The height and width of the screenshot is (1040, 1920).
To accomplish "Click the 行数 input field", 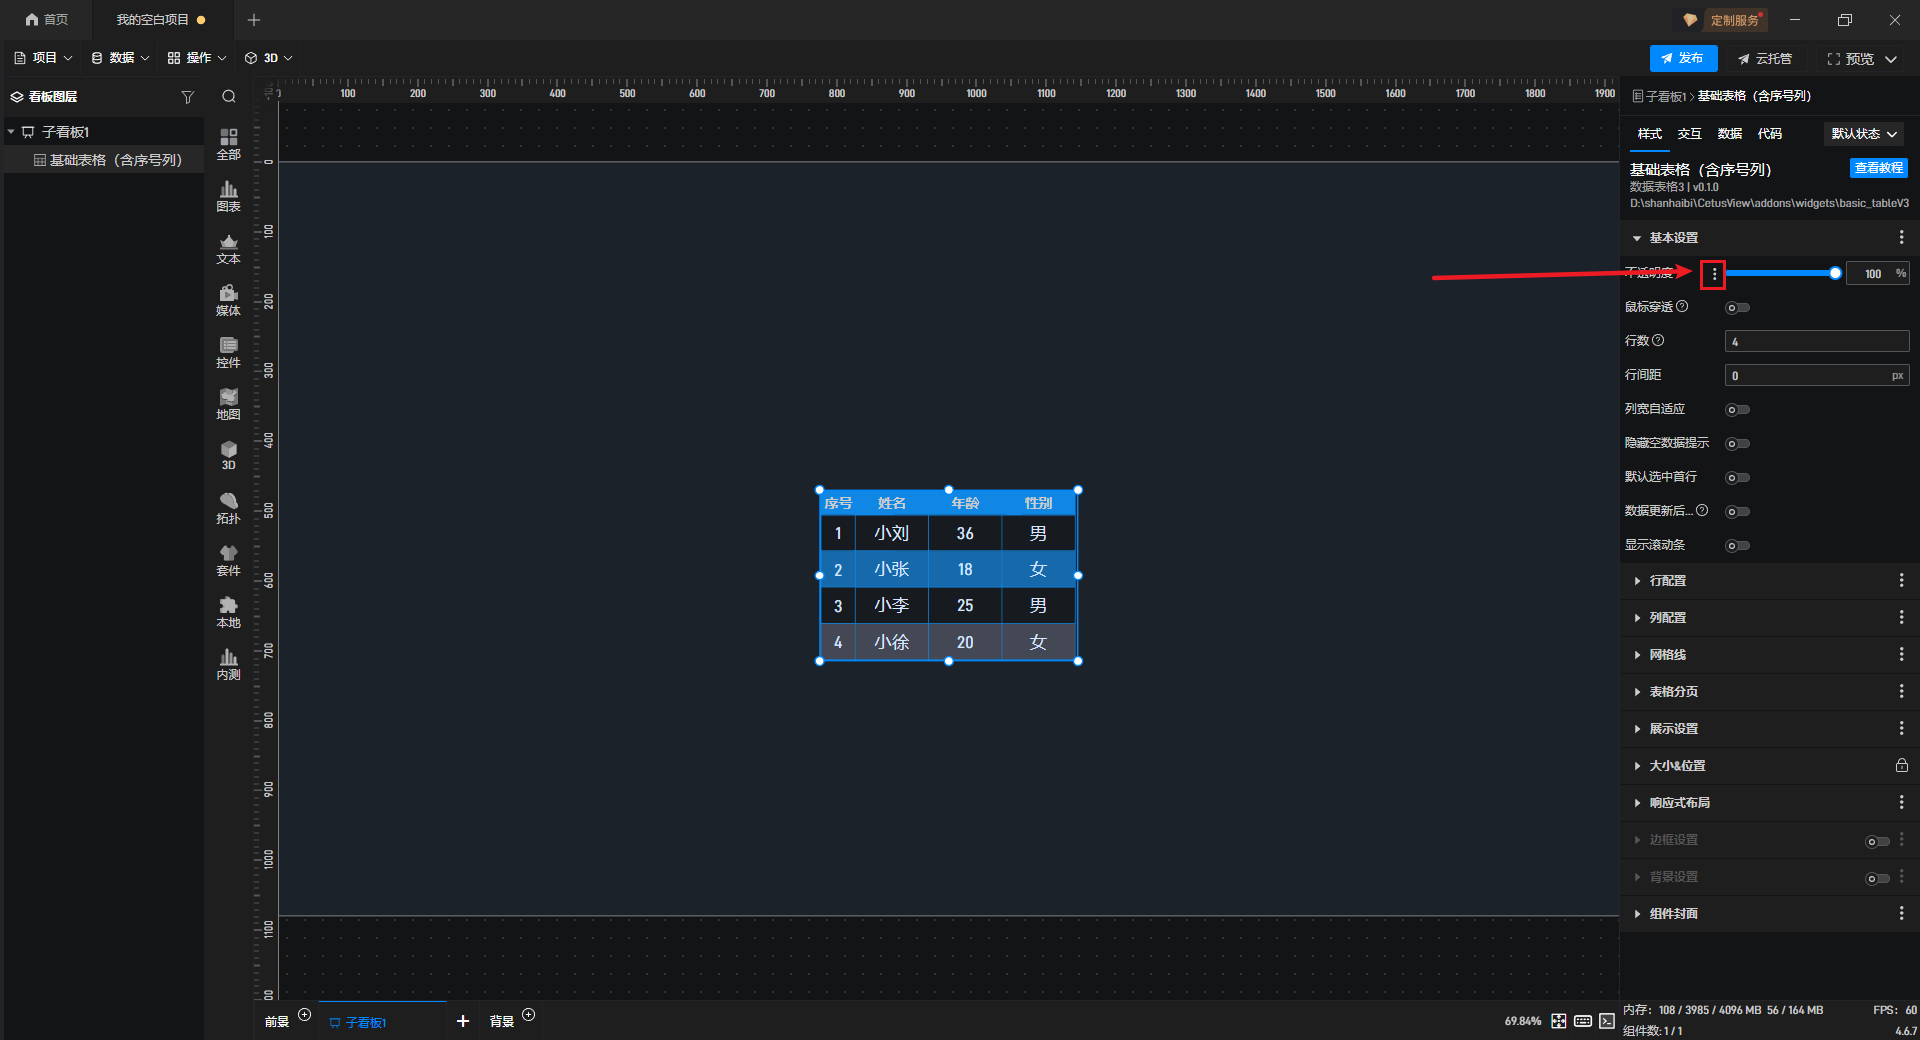I will tap(1816, 342).
